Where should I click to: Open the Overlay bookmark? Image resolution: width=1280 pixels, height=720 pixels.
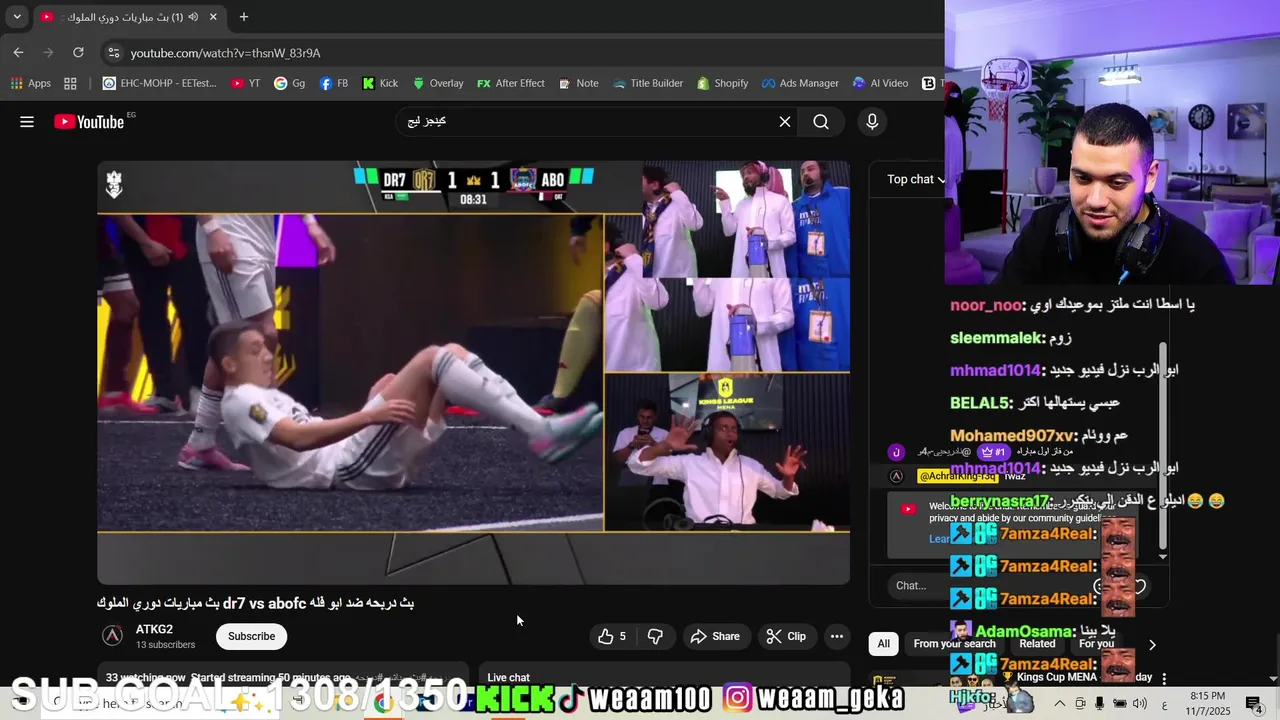(x=438, y=83)
